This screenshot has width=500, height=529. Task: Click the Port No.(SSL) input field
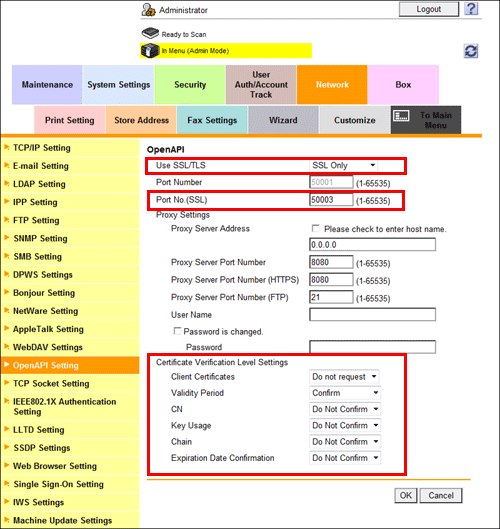click(x=331, y=200)
